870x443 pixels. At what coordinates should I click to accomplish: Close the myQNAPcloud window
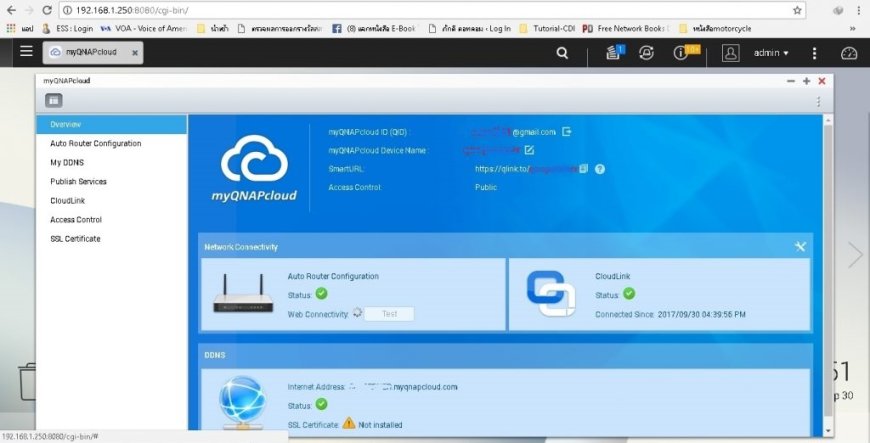(x=822, y=81)
